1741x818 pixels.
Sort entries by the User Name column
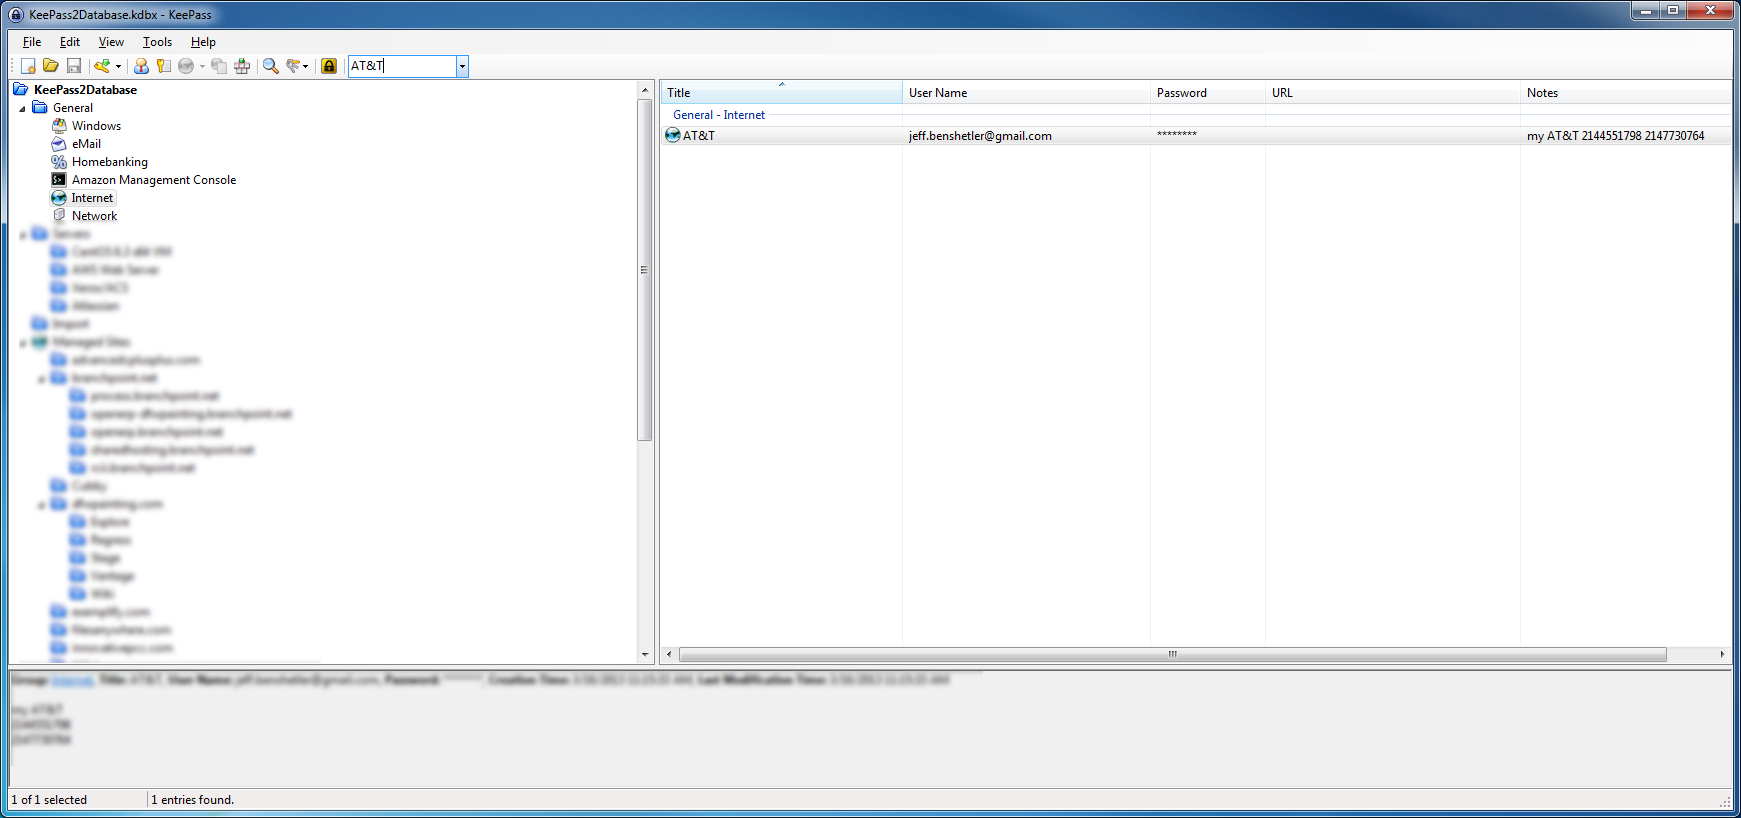pyautogui.click(x=1026, y=93)
